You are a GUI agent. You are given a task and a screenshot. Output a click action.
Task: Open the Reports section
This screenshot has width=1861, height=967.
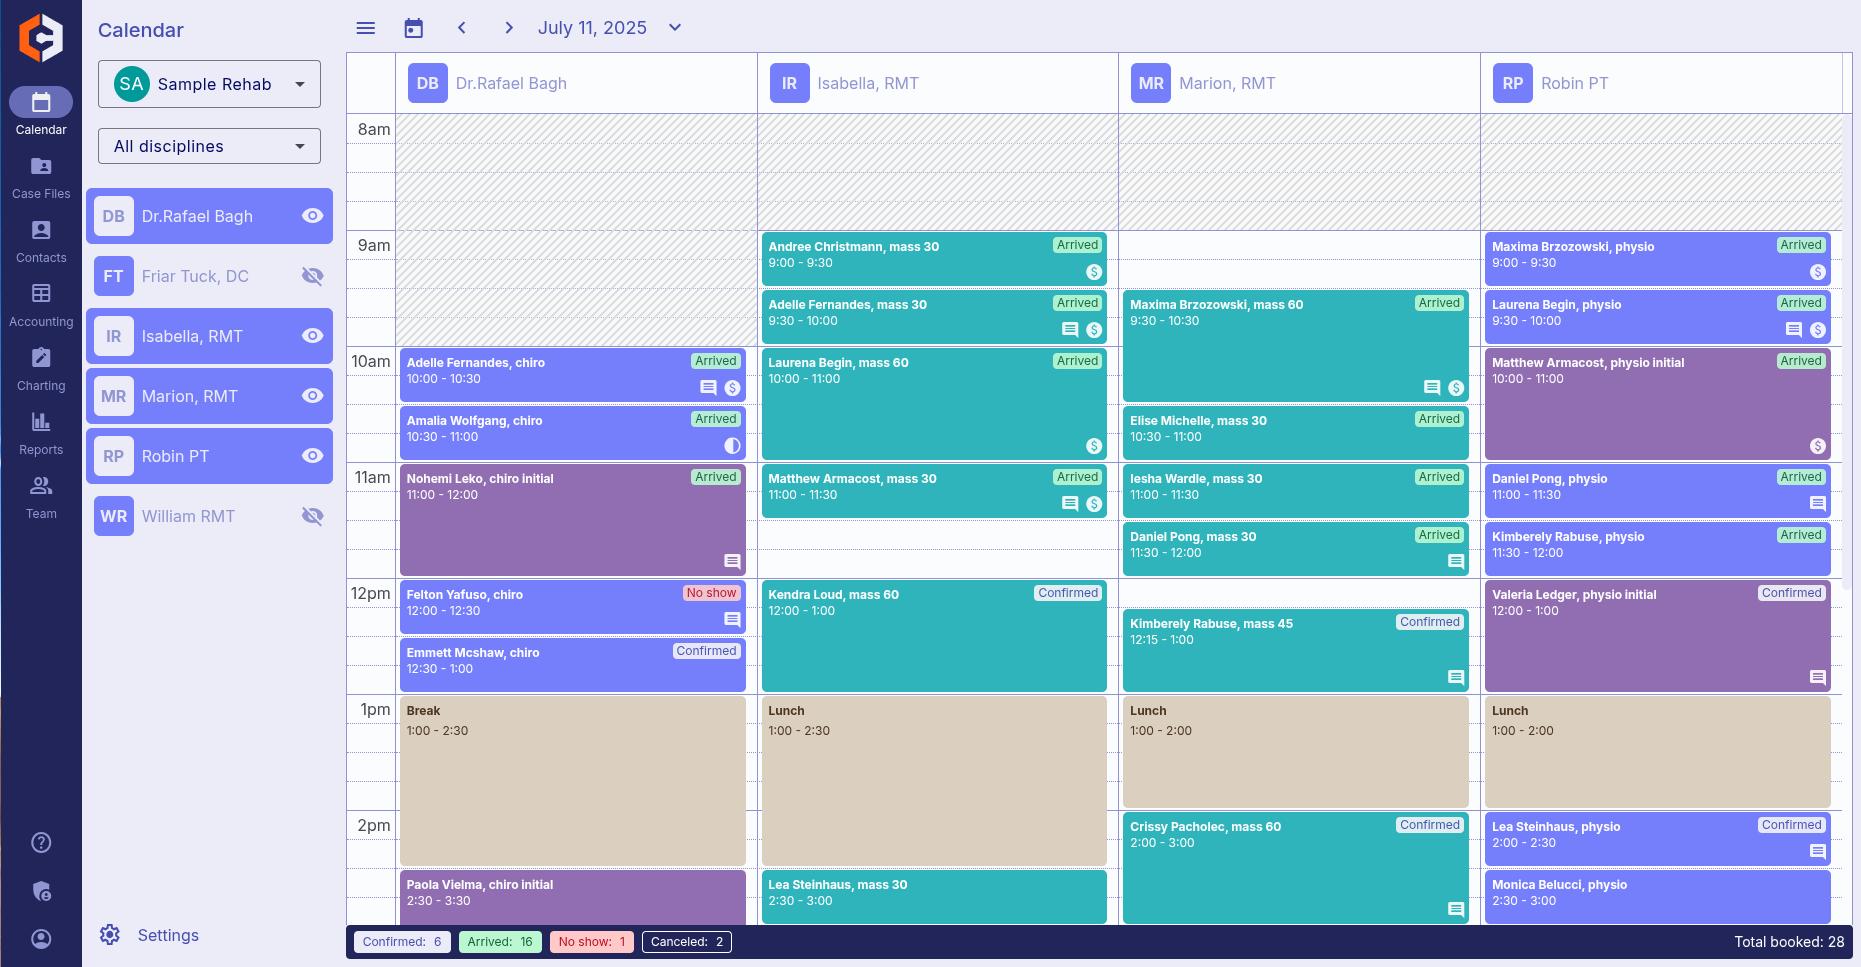[41, 432]
